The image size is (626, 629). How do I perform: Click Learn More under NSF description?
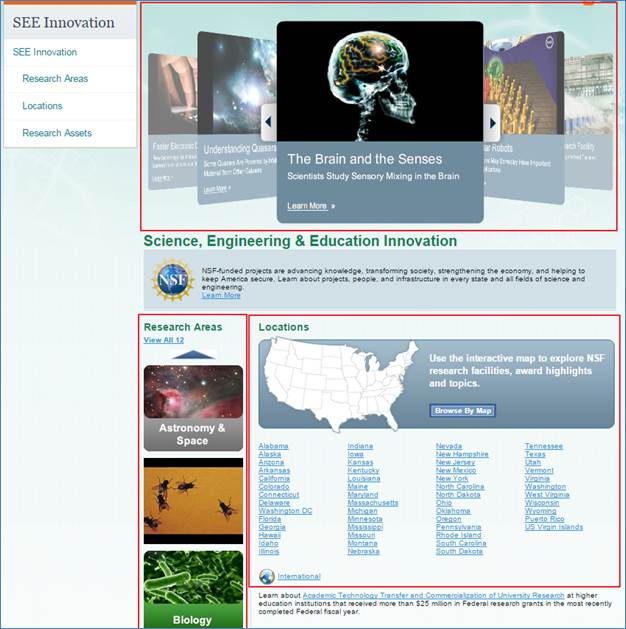221,295
